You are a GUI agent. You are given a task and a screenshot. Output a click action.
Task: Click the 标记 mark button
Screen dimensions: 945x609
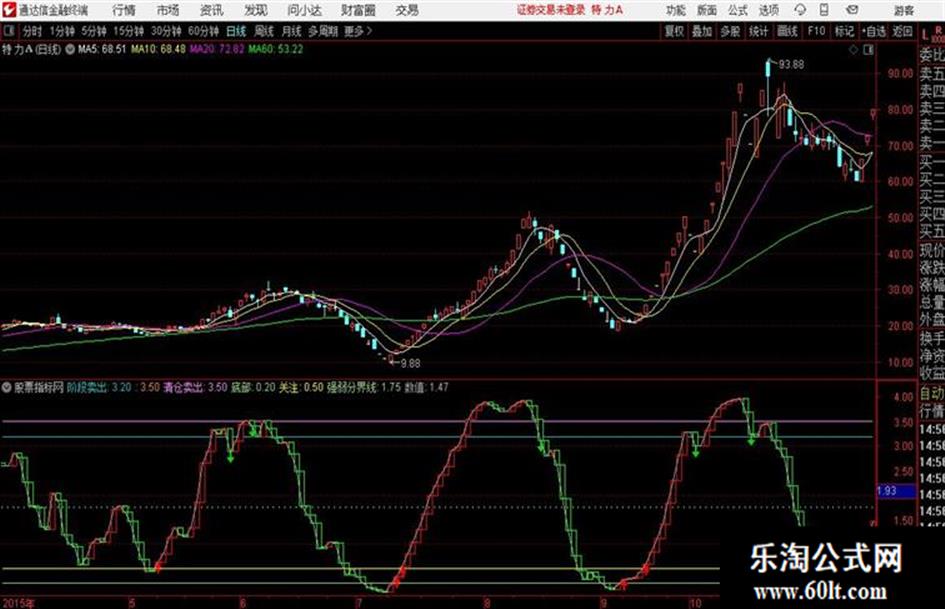tap(844, 31)
